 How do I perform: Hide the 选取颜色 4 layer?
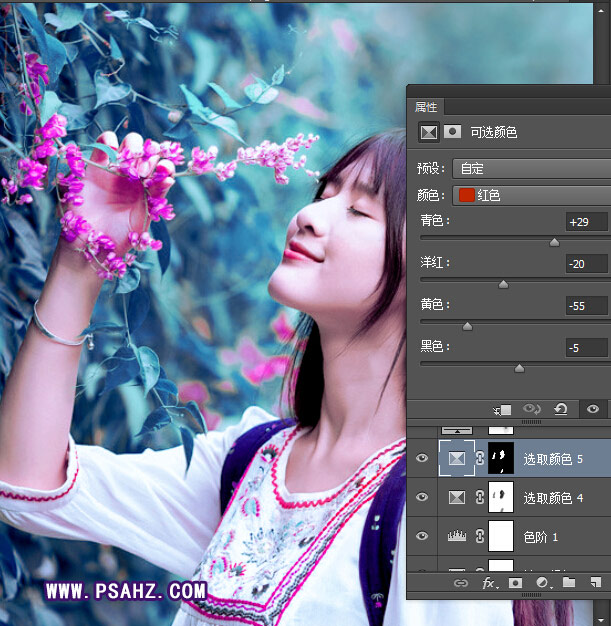[x=422, y=497]
